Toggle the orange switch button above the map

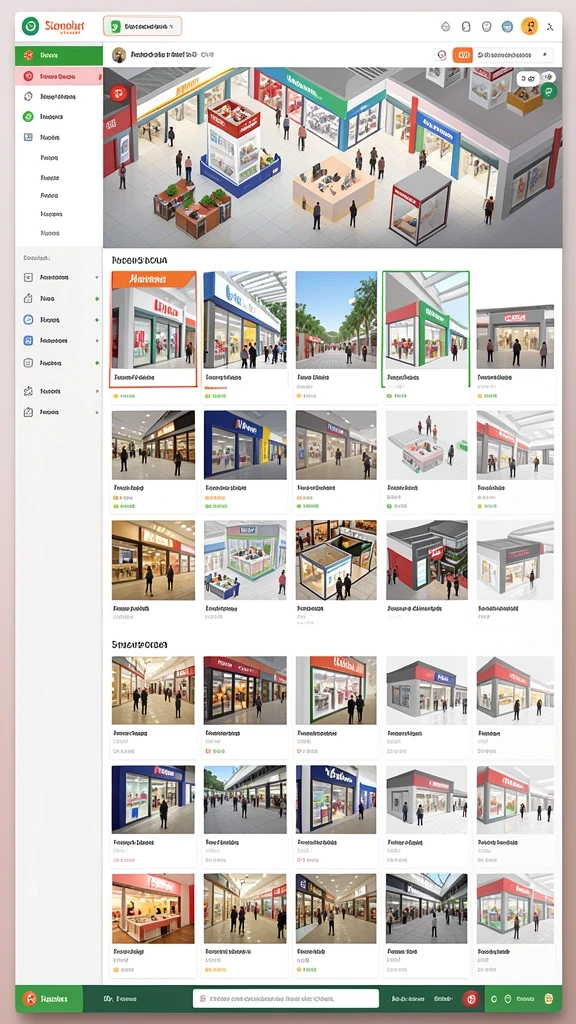pyautogui.click(x=462, y=56)
